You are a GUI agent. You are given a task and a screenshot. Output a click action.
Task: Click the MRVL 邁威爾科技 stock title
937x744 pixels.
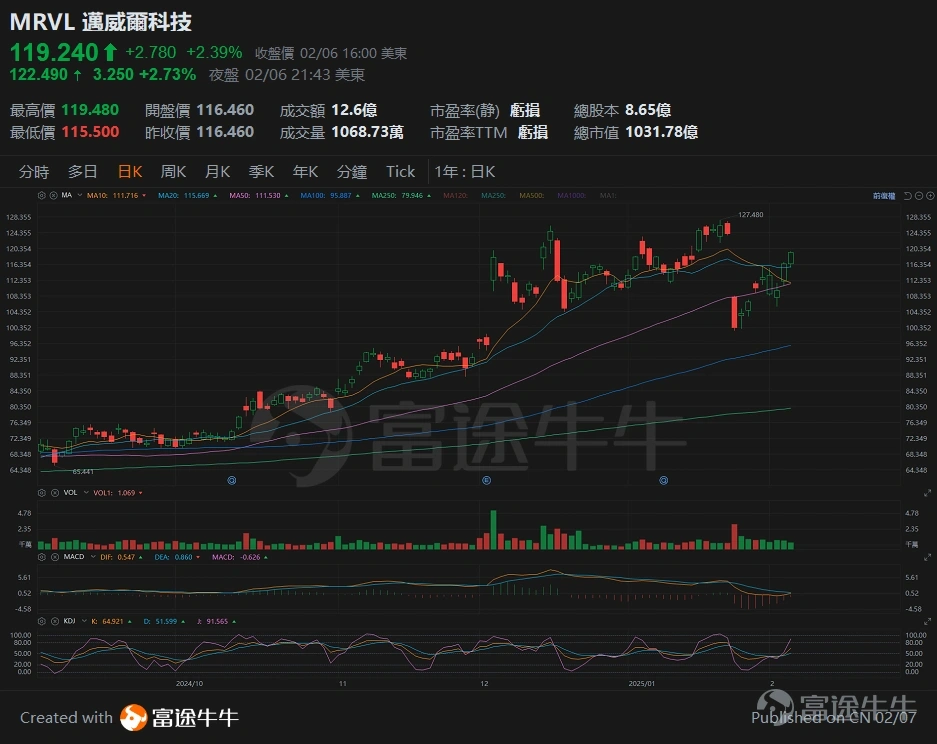(100, 22)
